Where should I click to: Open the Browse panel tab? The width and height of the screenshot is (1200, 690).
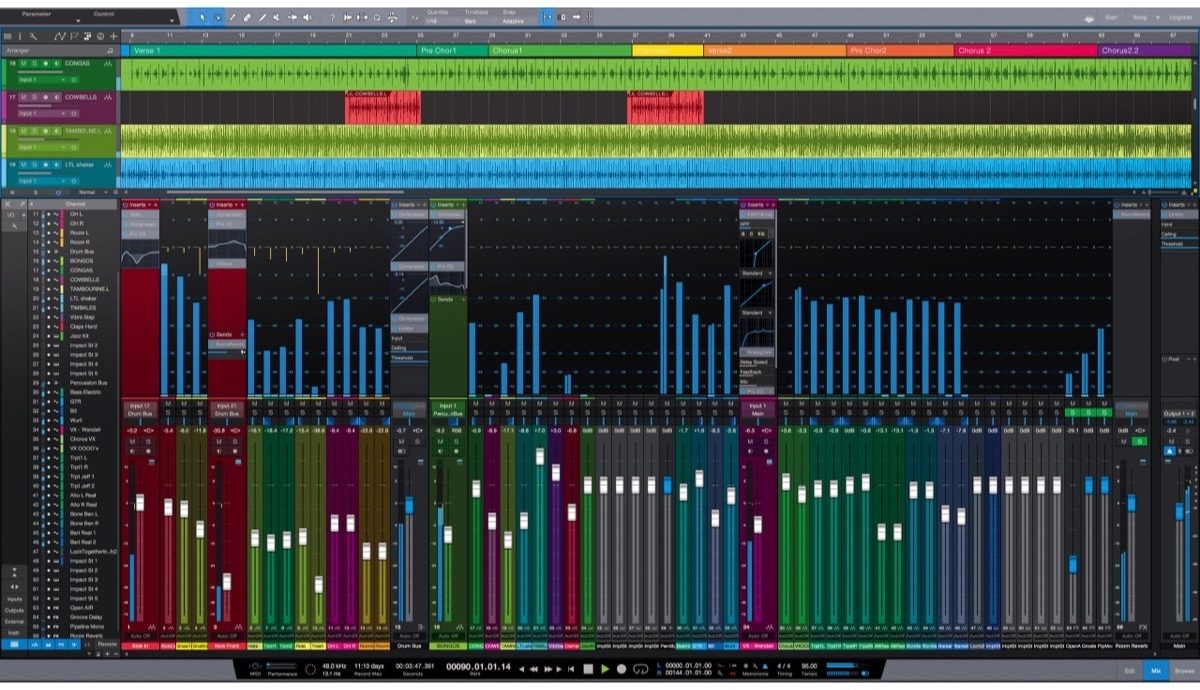point(1183,671)
